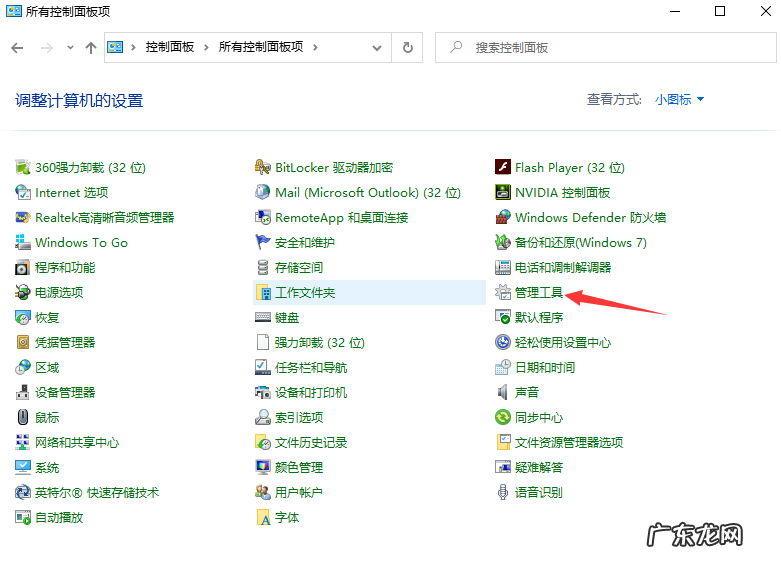Click the 鼠标 mouse icon
Screen dimensions: 781x564
click(x=23, y=418)
